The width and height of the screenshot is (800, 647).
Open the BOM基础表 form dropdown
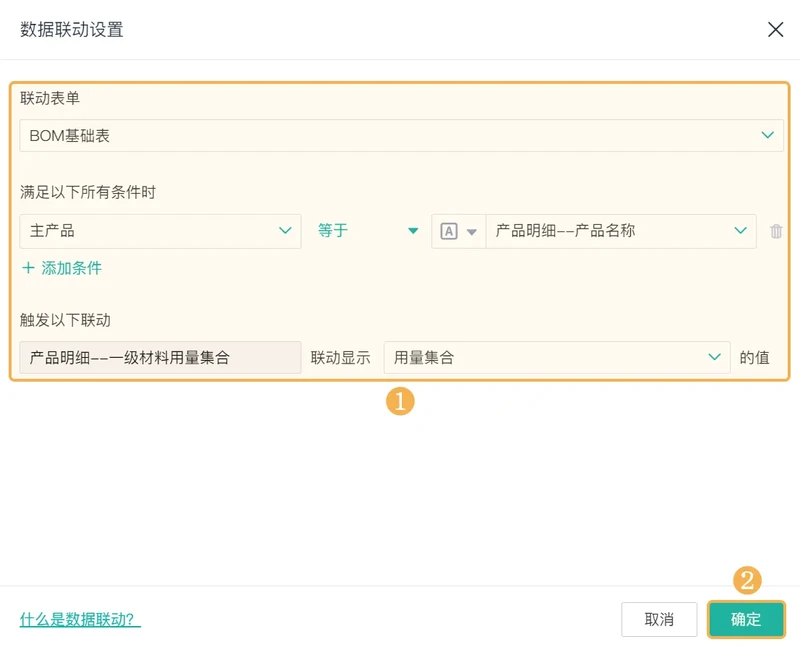(x=401, y=135)
